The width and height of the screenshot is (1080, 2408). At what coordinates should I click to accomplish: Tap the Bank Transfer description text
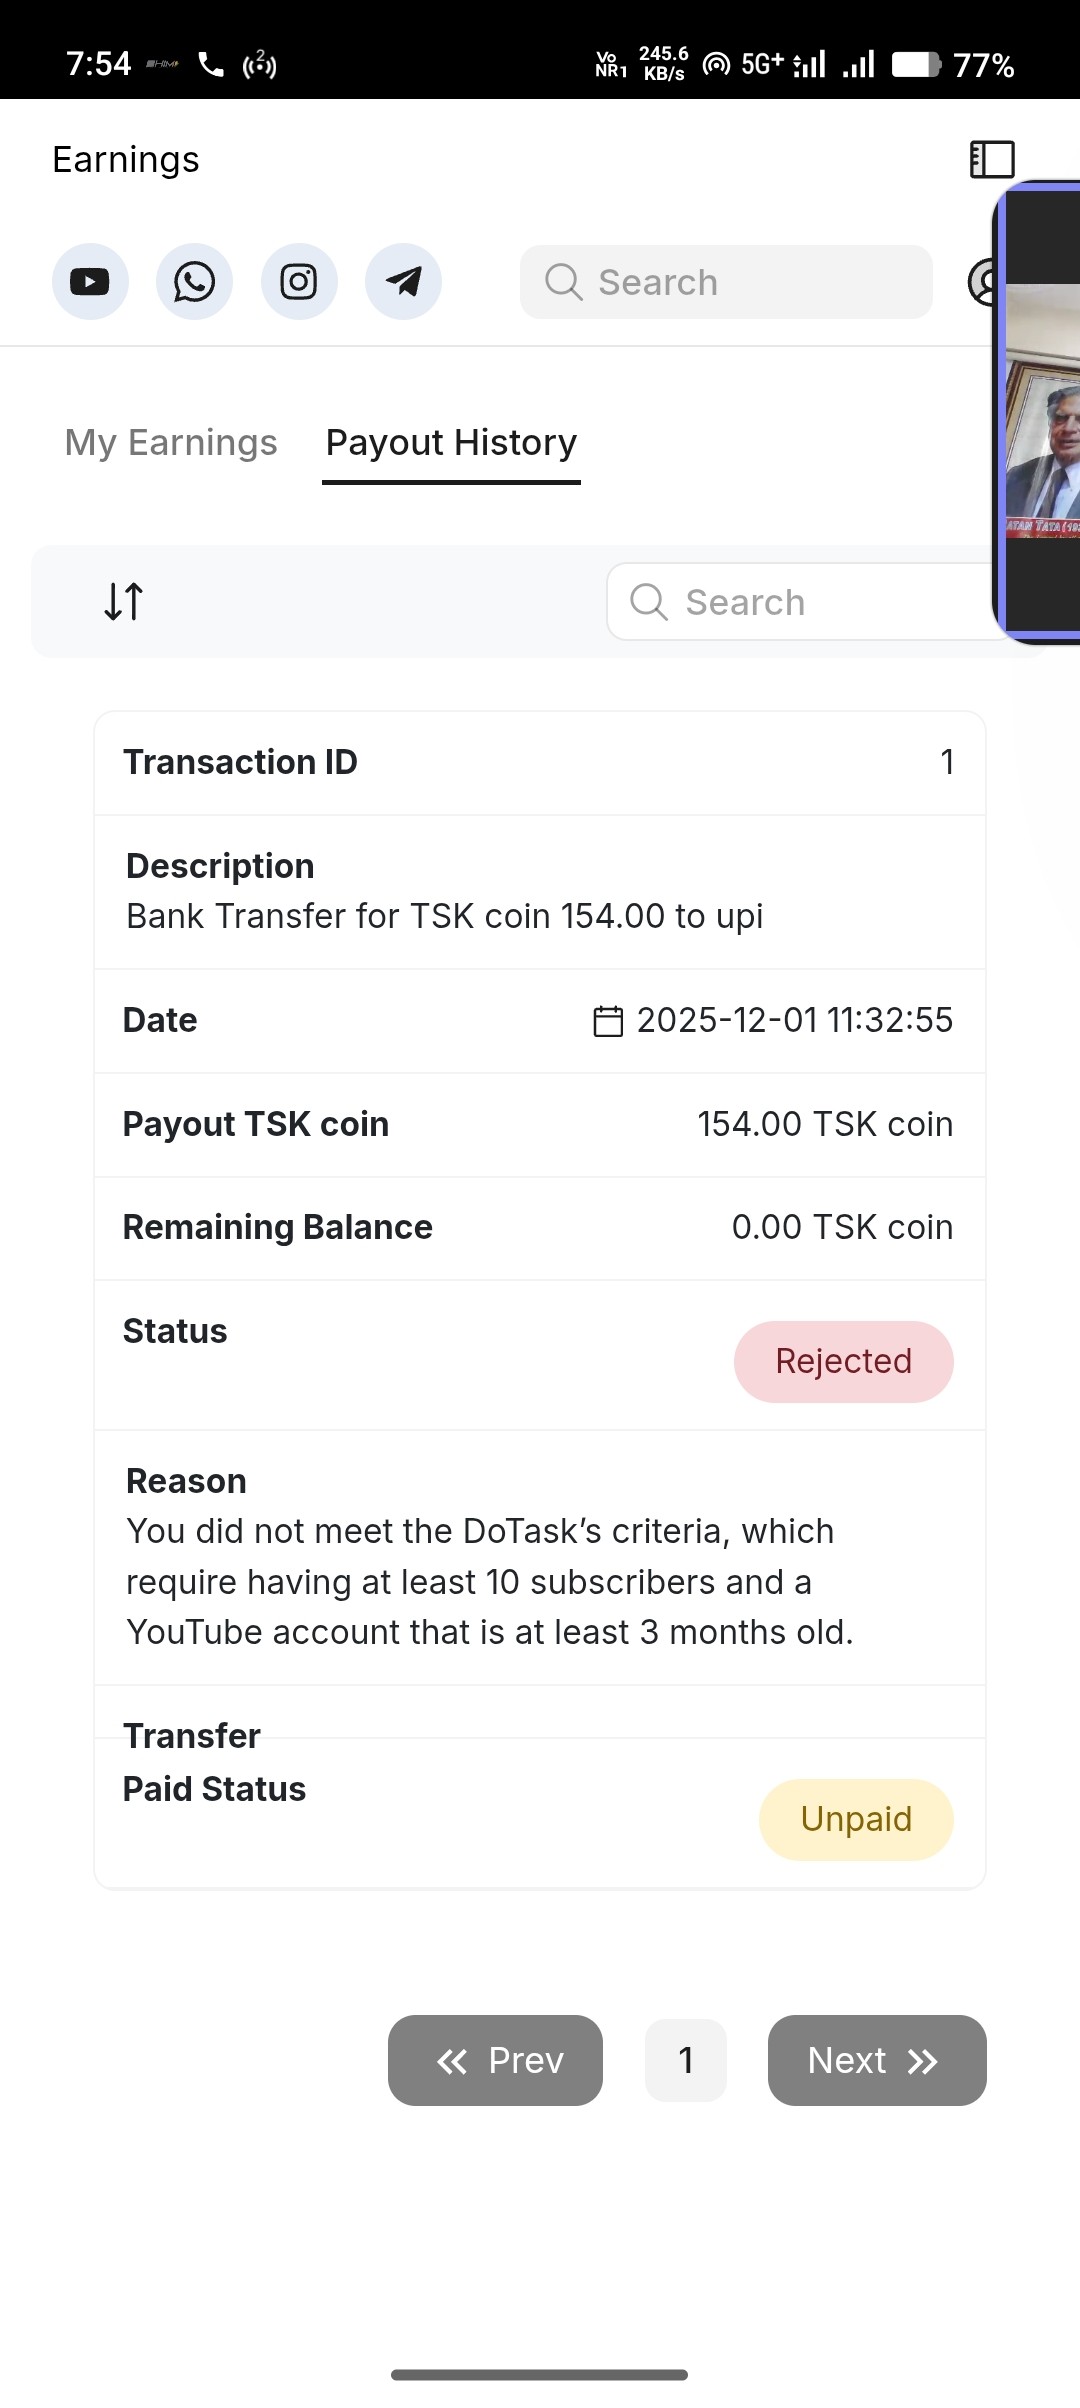point(444,916)
